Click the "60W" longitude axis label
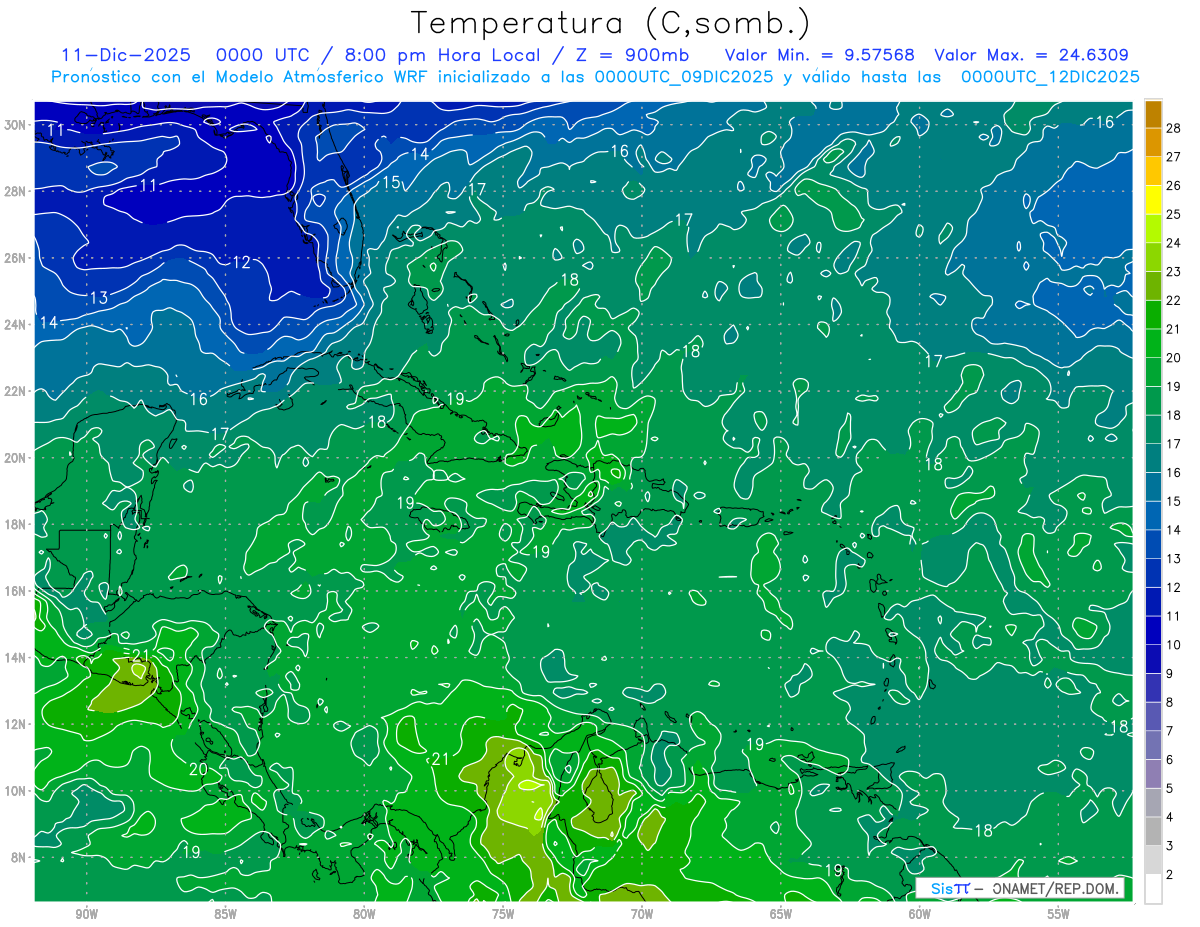This screenshot has height=927, width=1200. tap(920, 914)
